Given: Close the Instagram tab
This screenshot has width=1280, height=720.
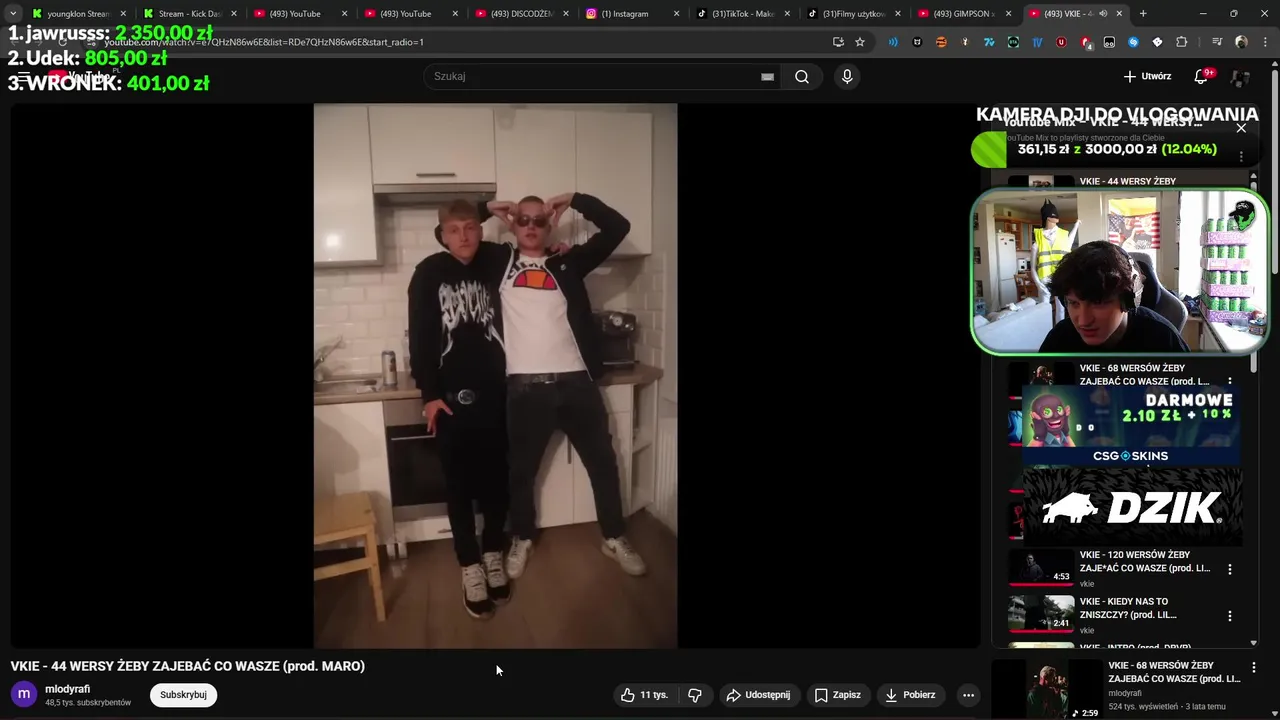Looking at the screenshot, I should (676, 13).
